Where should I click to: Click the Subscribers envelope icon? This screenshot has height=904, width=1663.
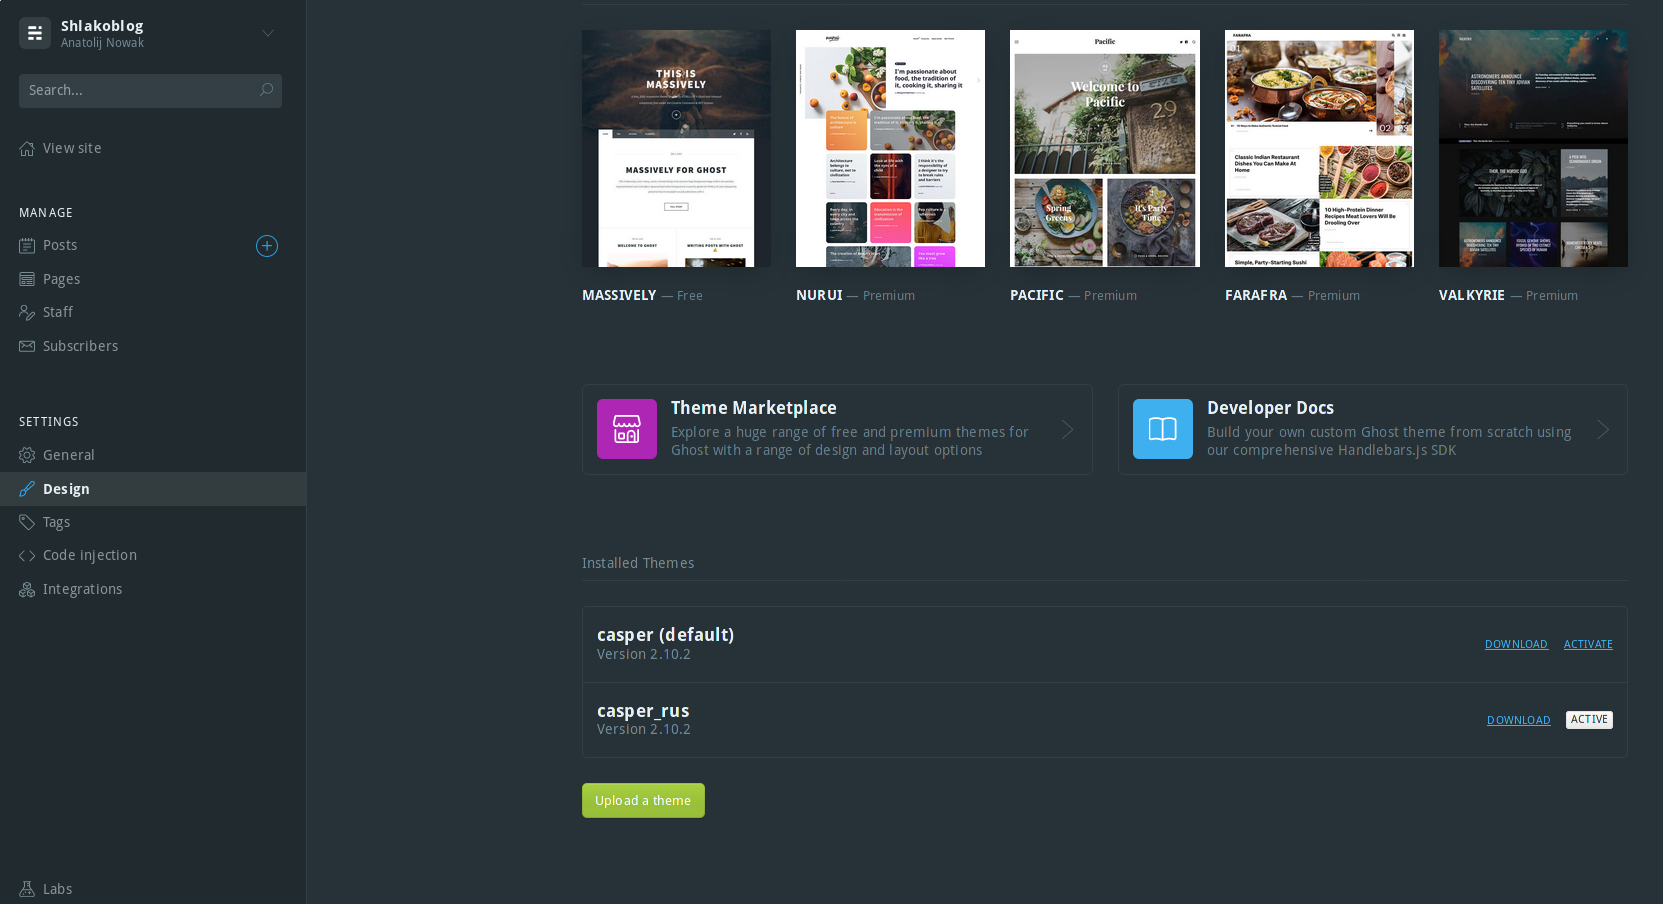[x=27, y=346]
